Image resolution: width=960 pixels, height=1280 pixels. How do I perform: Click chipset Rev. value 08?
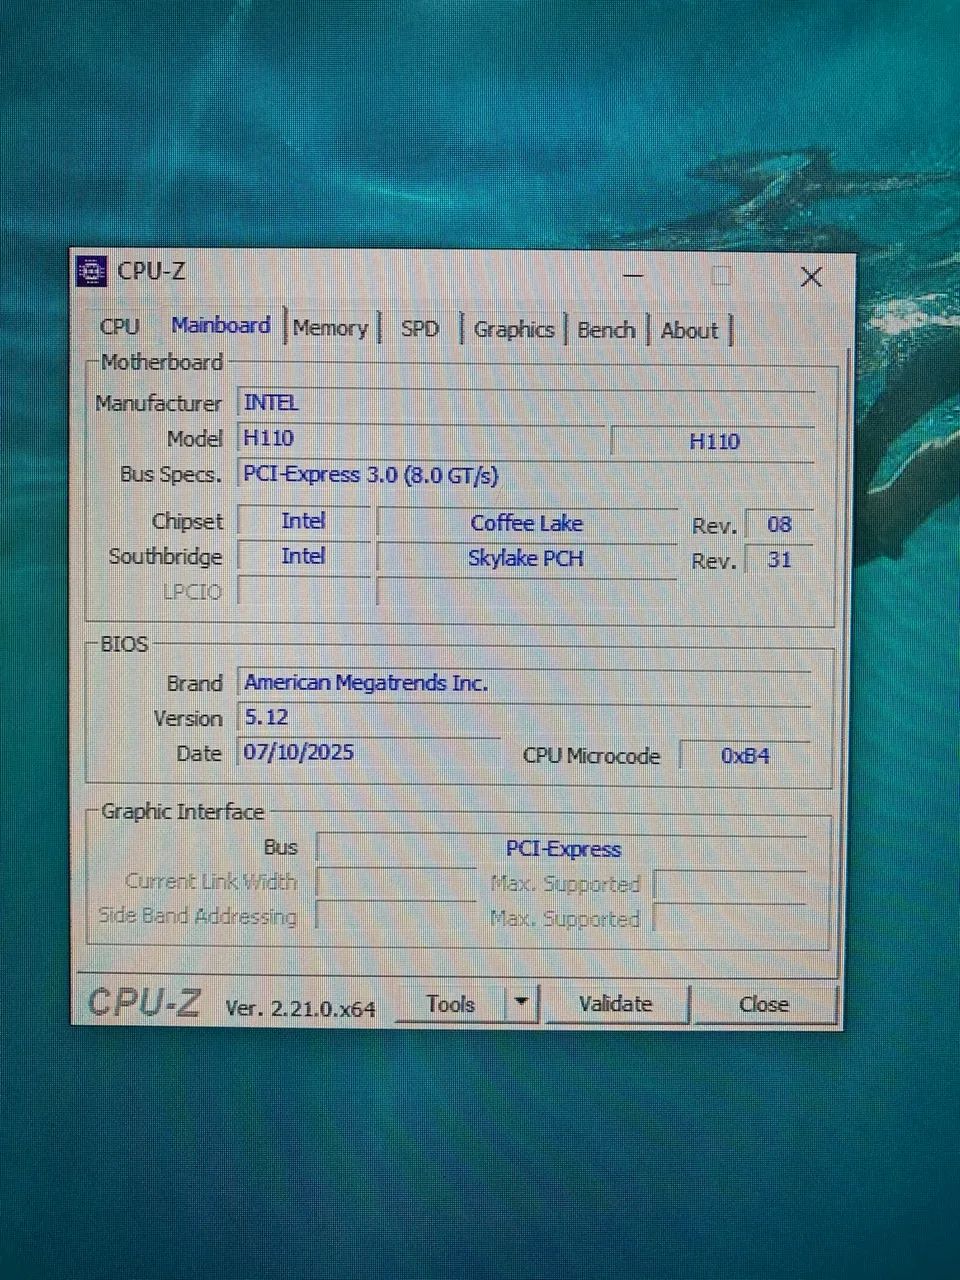click(779, 524)
